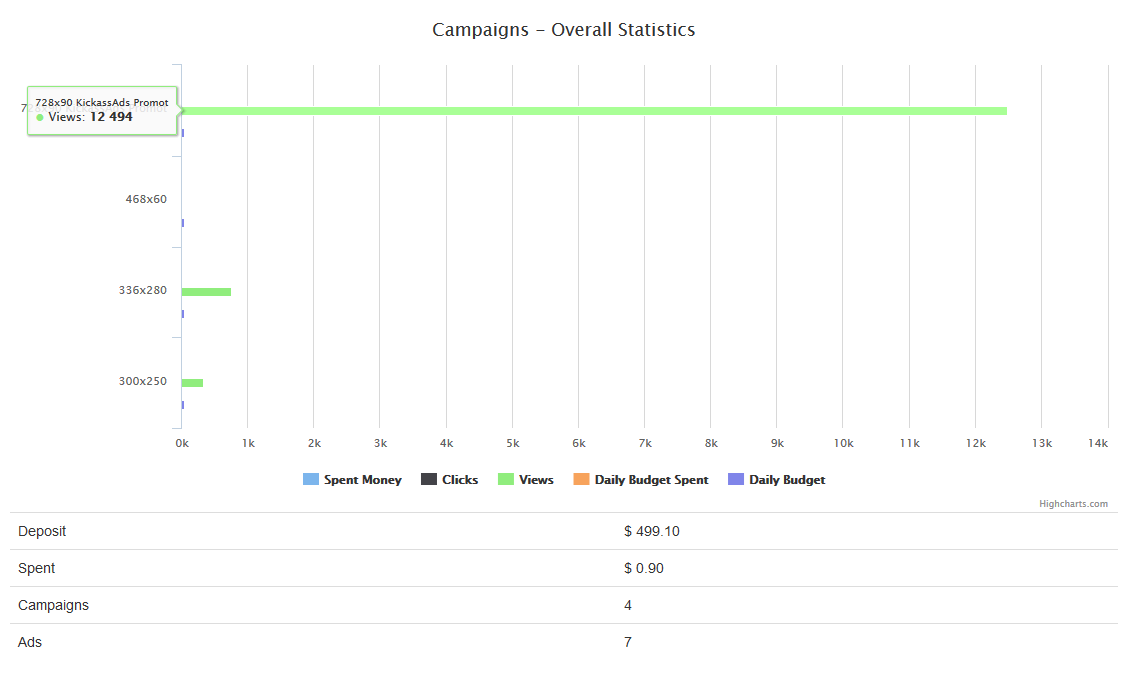Select the 300x250 campaign axis label
Image resolution: width=1129 pixels, height=680 pixels.
click(x=143, y=381)
